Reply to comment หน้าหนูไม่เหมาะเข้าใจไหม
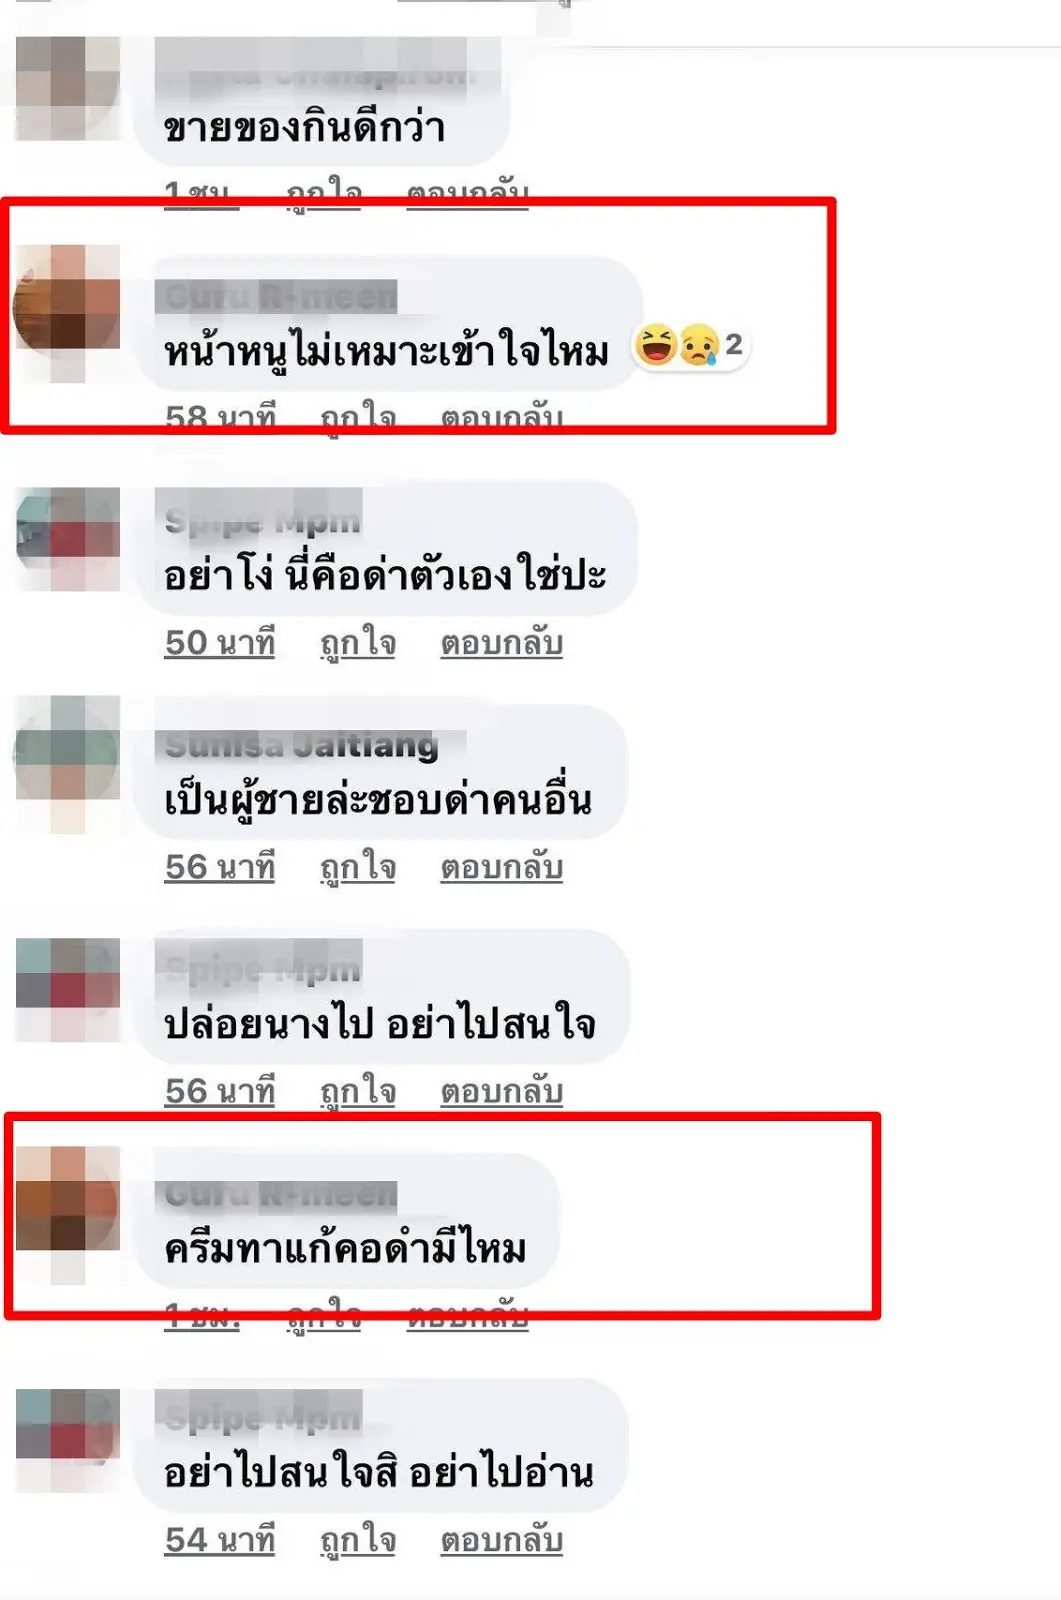 pyautogui.click(x=502, y=416)
